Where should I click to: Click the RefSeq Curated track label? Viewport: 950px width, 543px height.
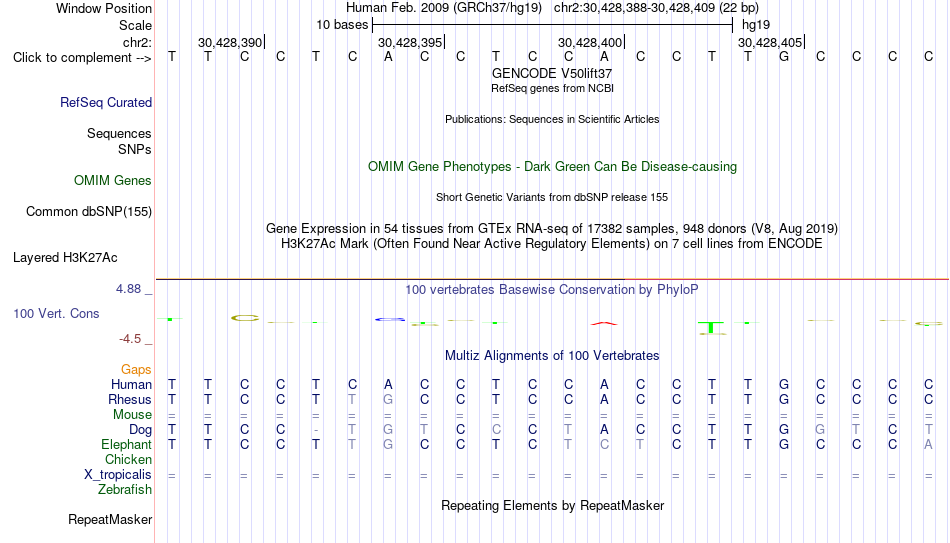[105, 102]
